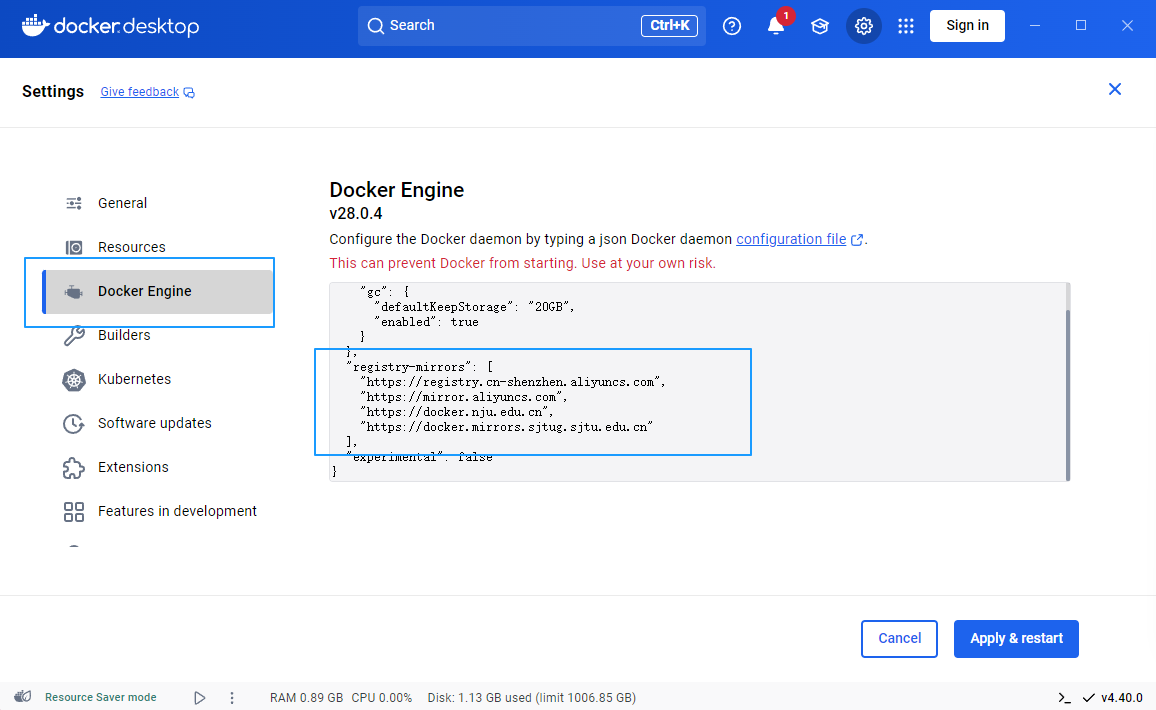Click the Docker Desktop whale logo
This screenshot has height=710, width=1156.
click(35, 25)
